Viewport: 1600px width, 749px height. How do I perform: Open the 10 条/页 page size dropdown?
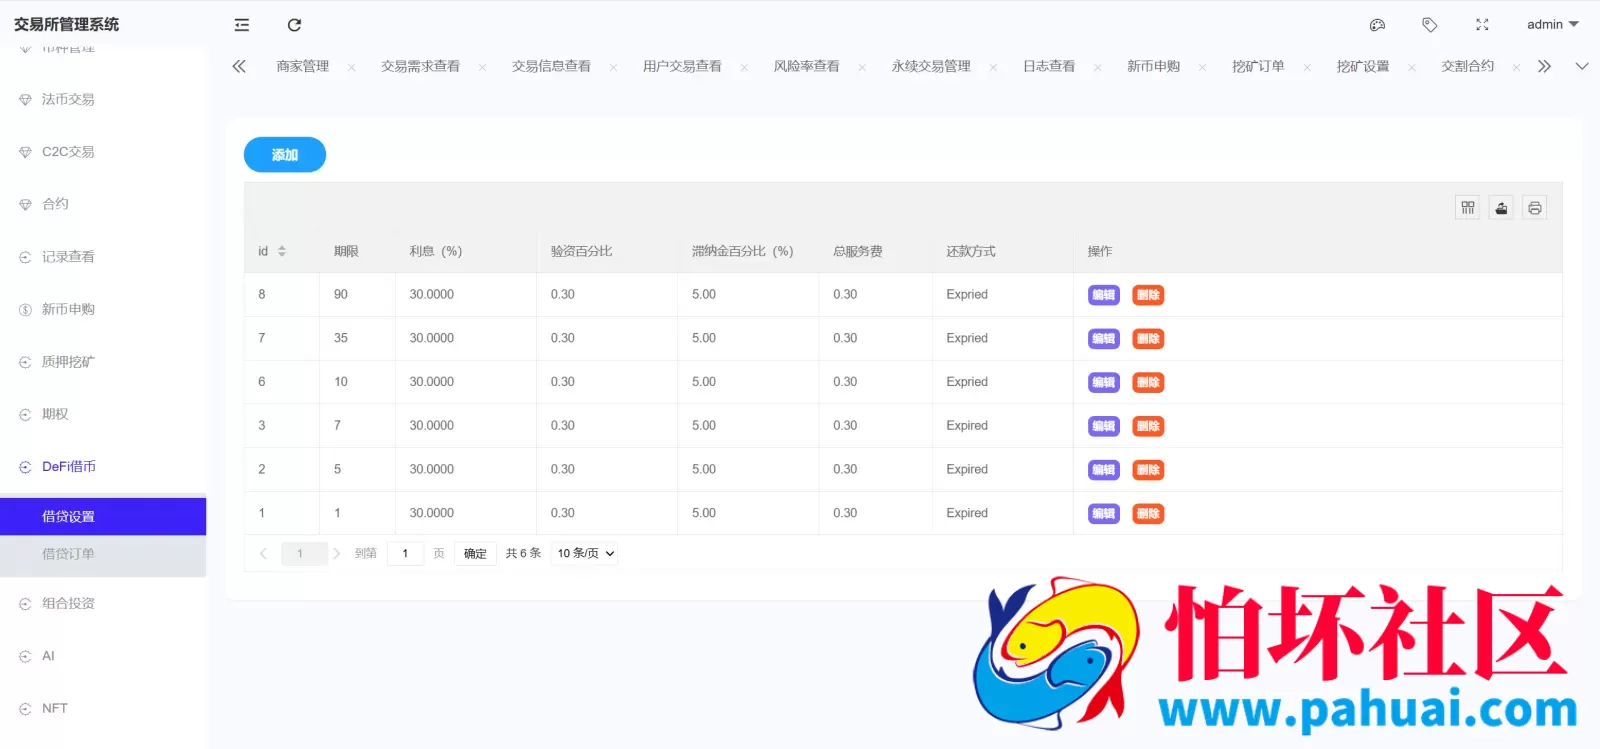pyautogui.click(x=586, y=553)
